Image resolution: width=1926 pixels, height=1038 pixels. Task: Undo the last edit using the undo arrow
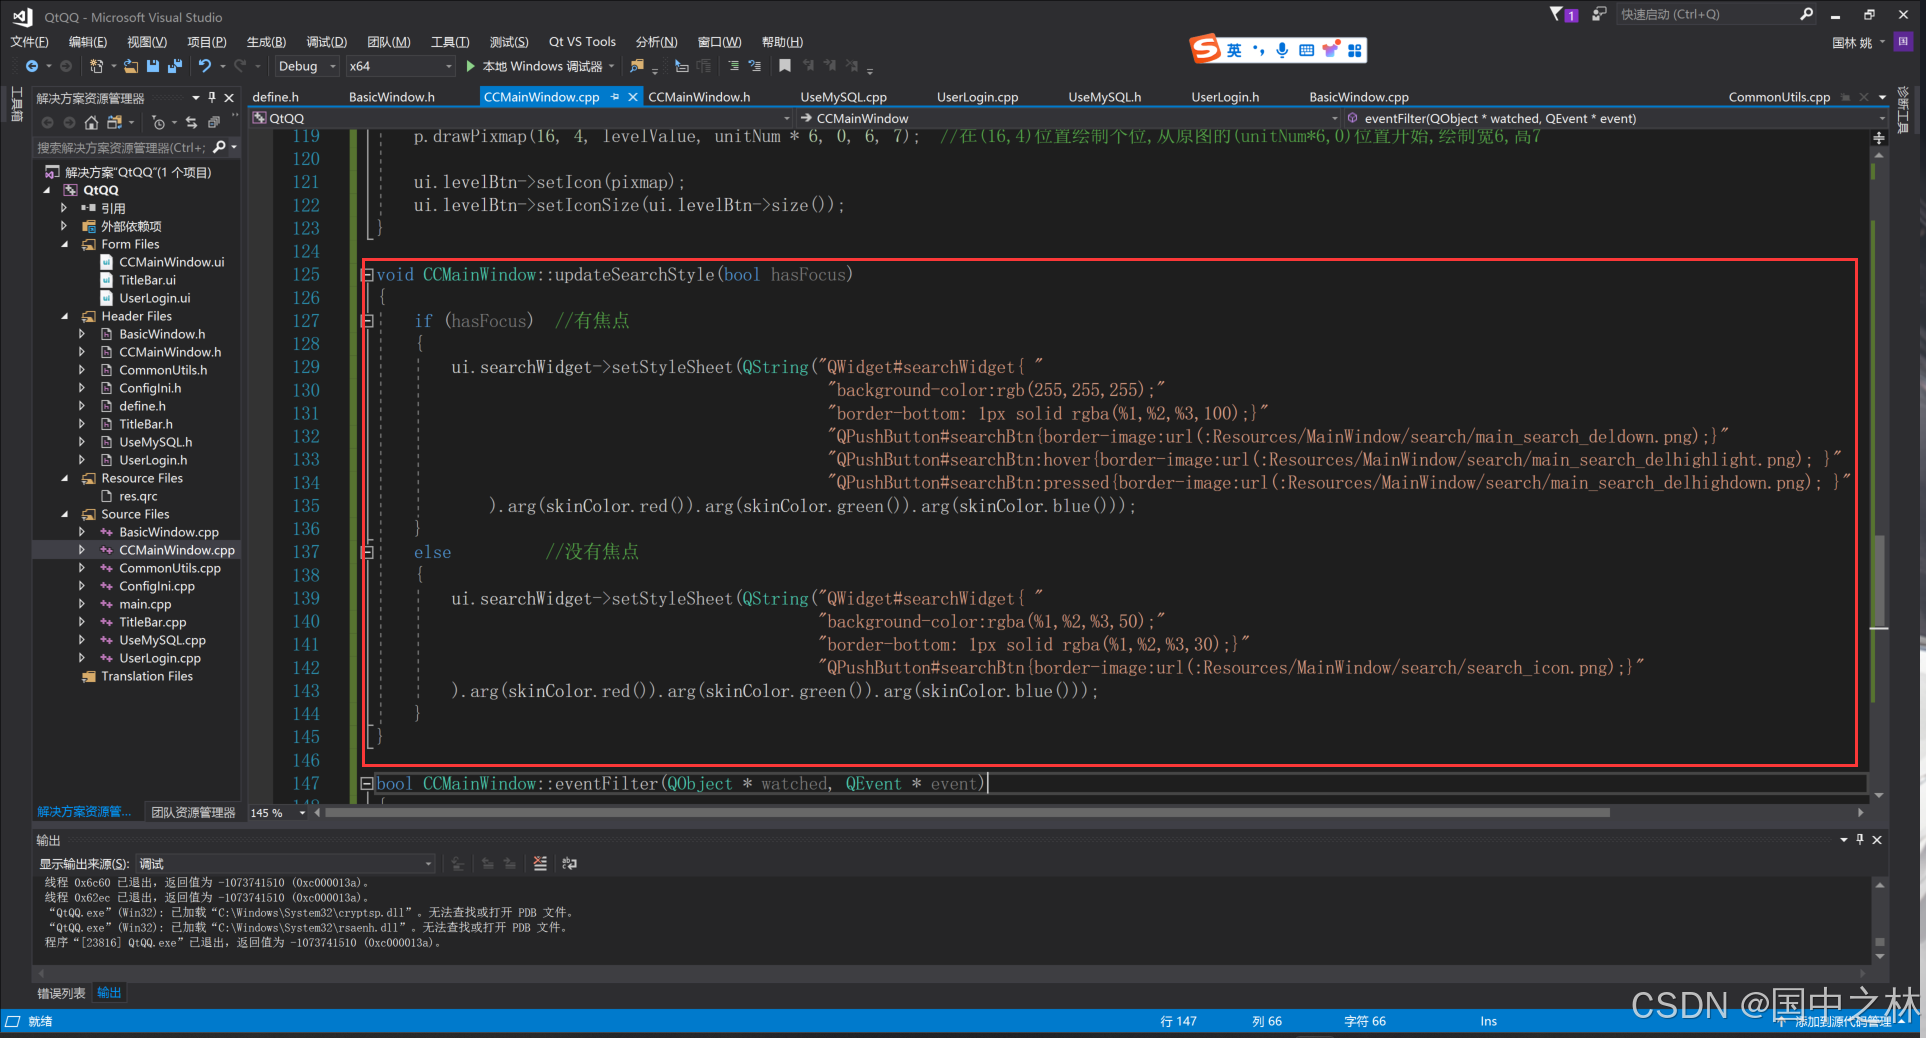tap(204, 66)
